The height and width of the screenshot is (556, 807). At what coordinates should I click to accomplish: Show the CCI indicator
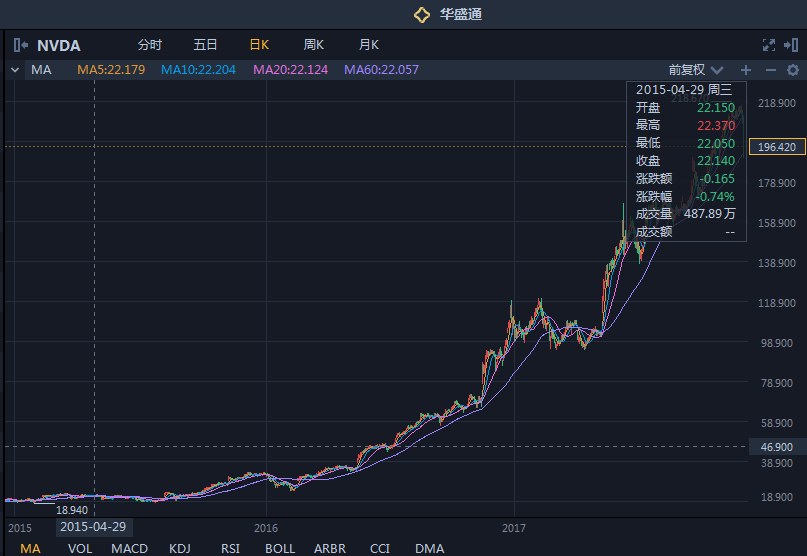pyautogui.click(x=380, y=549)
